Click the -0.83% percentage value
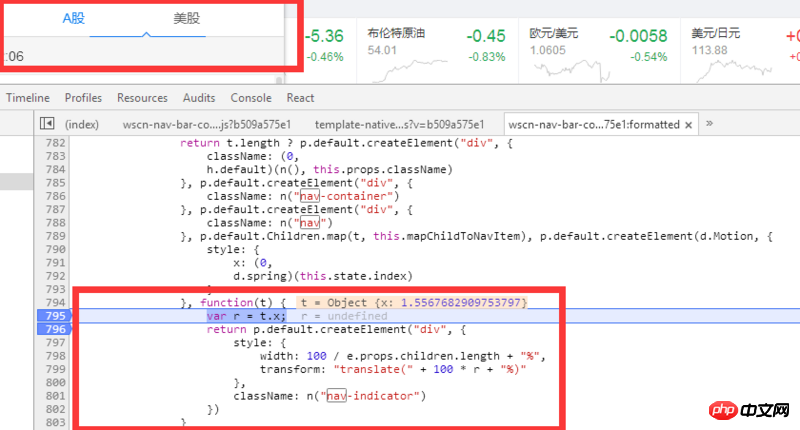This screenshot has width=800, height=430. point(487,57)
